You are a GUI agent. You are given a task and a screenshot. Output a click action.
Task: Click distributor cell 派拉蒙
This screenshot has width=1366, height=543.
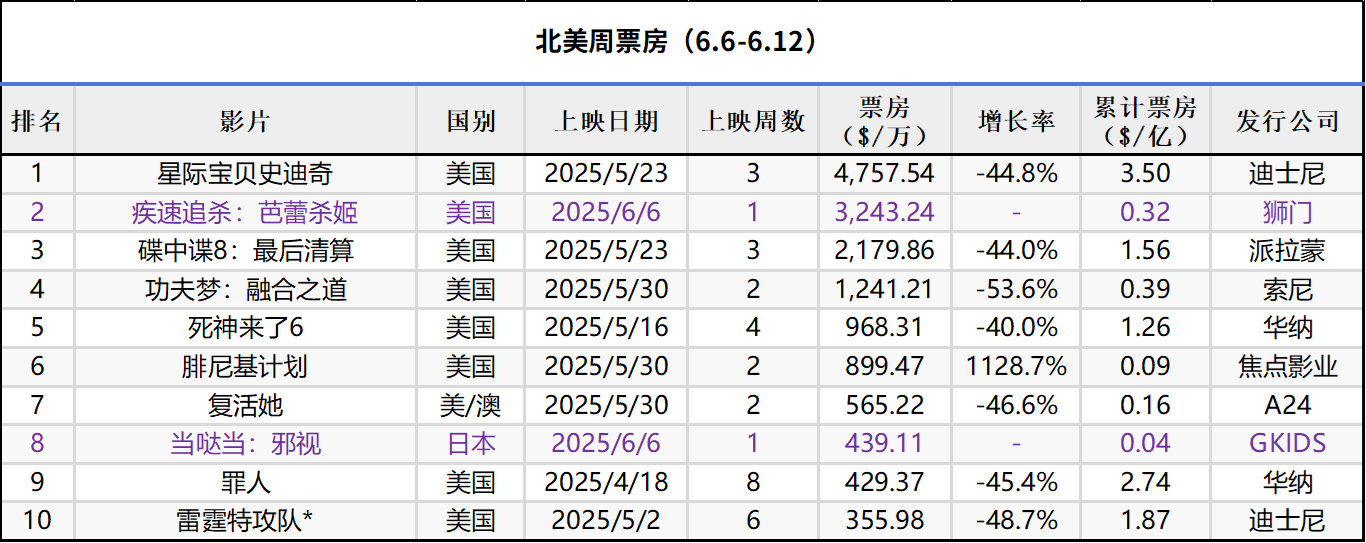[x=1288, y=251]
